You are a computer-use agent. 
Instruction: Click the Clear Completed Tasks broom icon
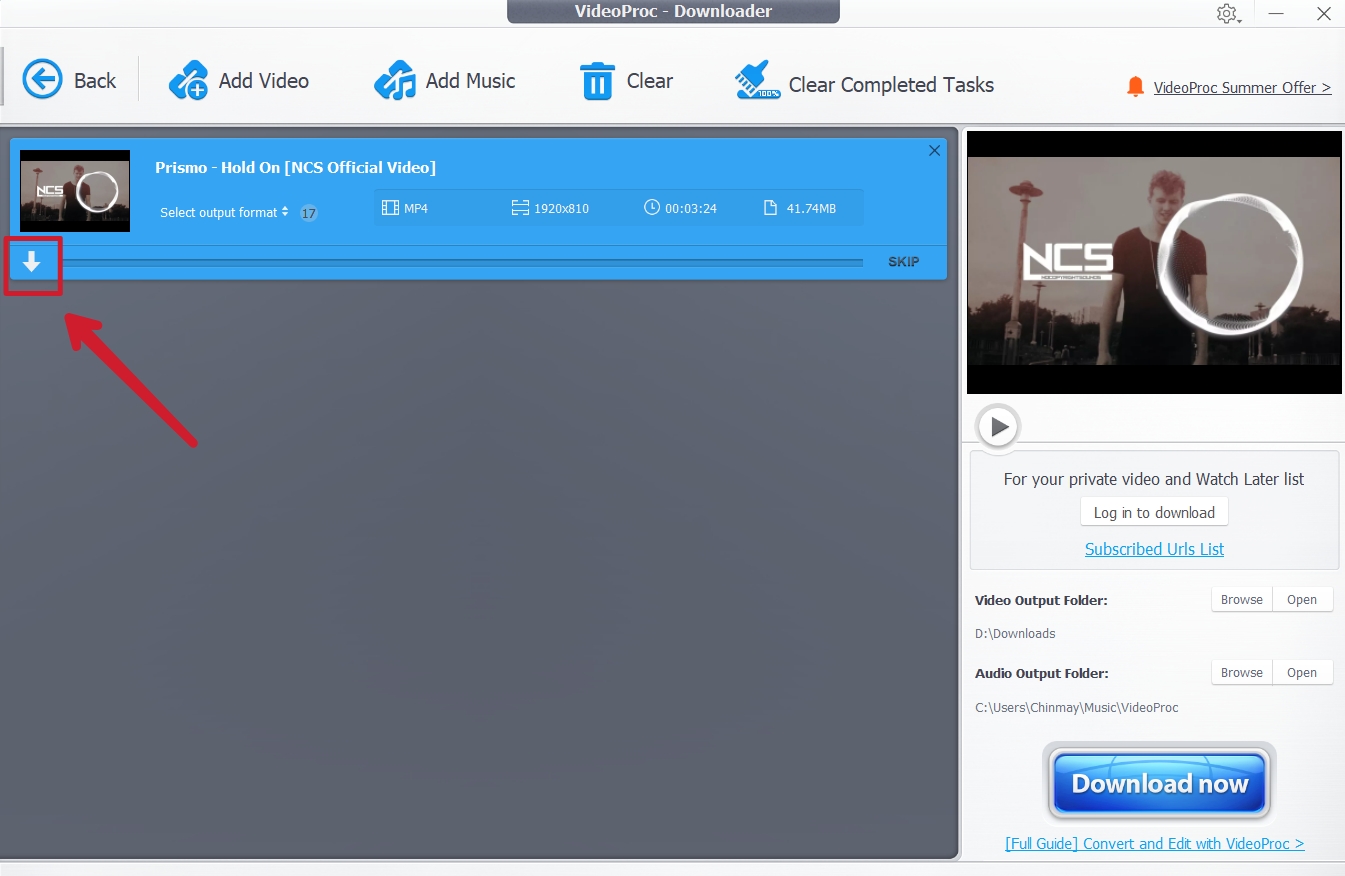[x=758, y=80]
